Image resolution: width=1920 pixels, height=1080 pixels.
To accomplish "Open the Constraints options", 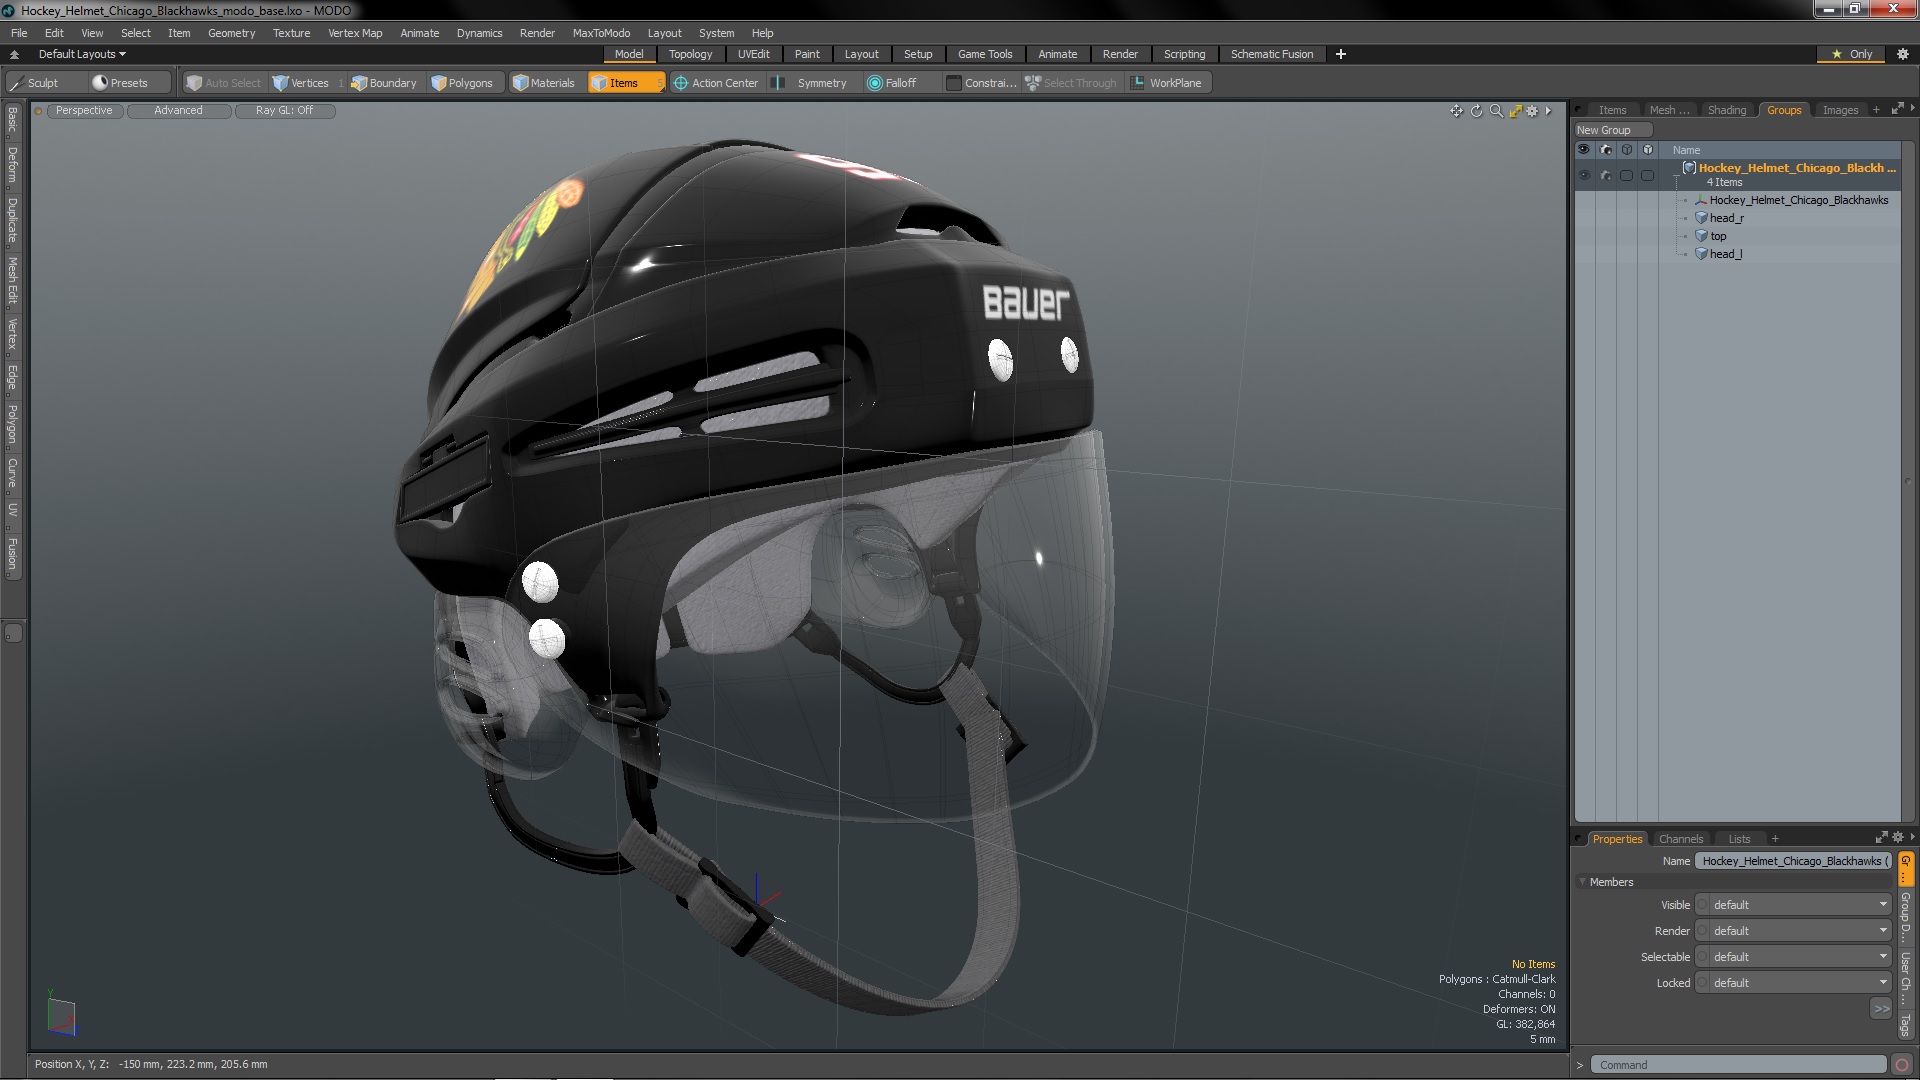I will click(x=981, y=83).
